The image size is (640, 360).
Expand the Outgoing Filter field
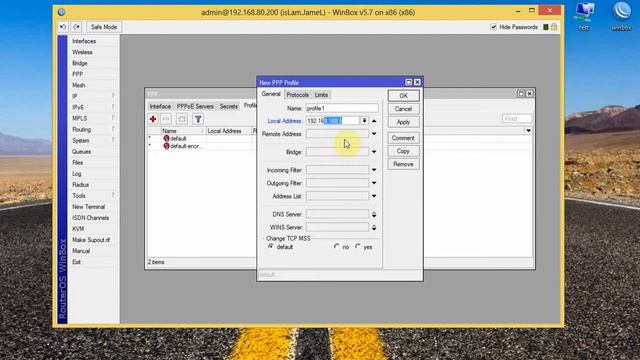(374, 183)
